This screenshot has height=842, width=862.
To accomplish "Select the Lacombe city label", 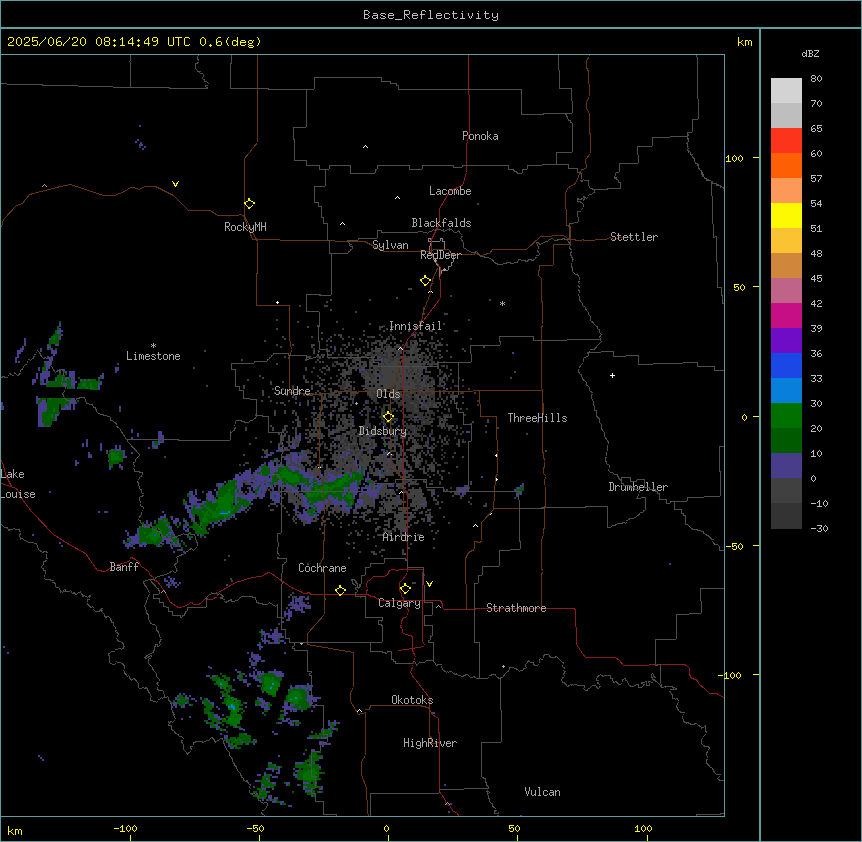I will click(450, 191).
